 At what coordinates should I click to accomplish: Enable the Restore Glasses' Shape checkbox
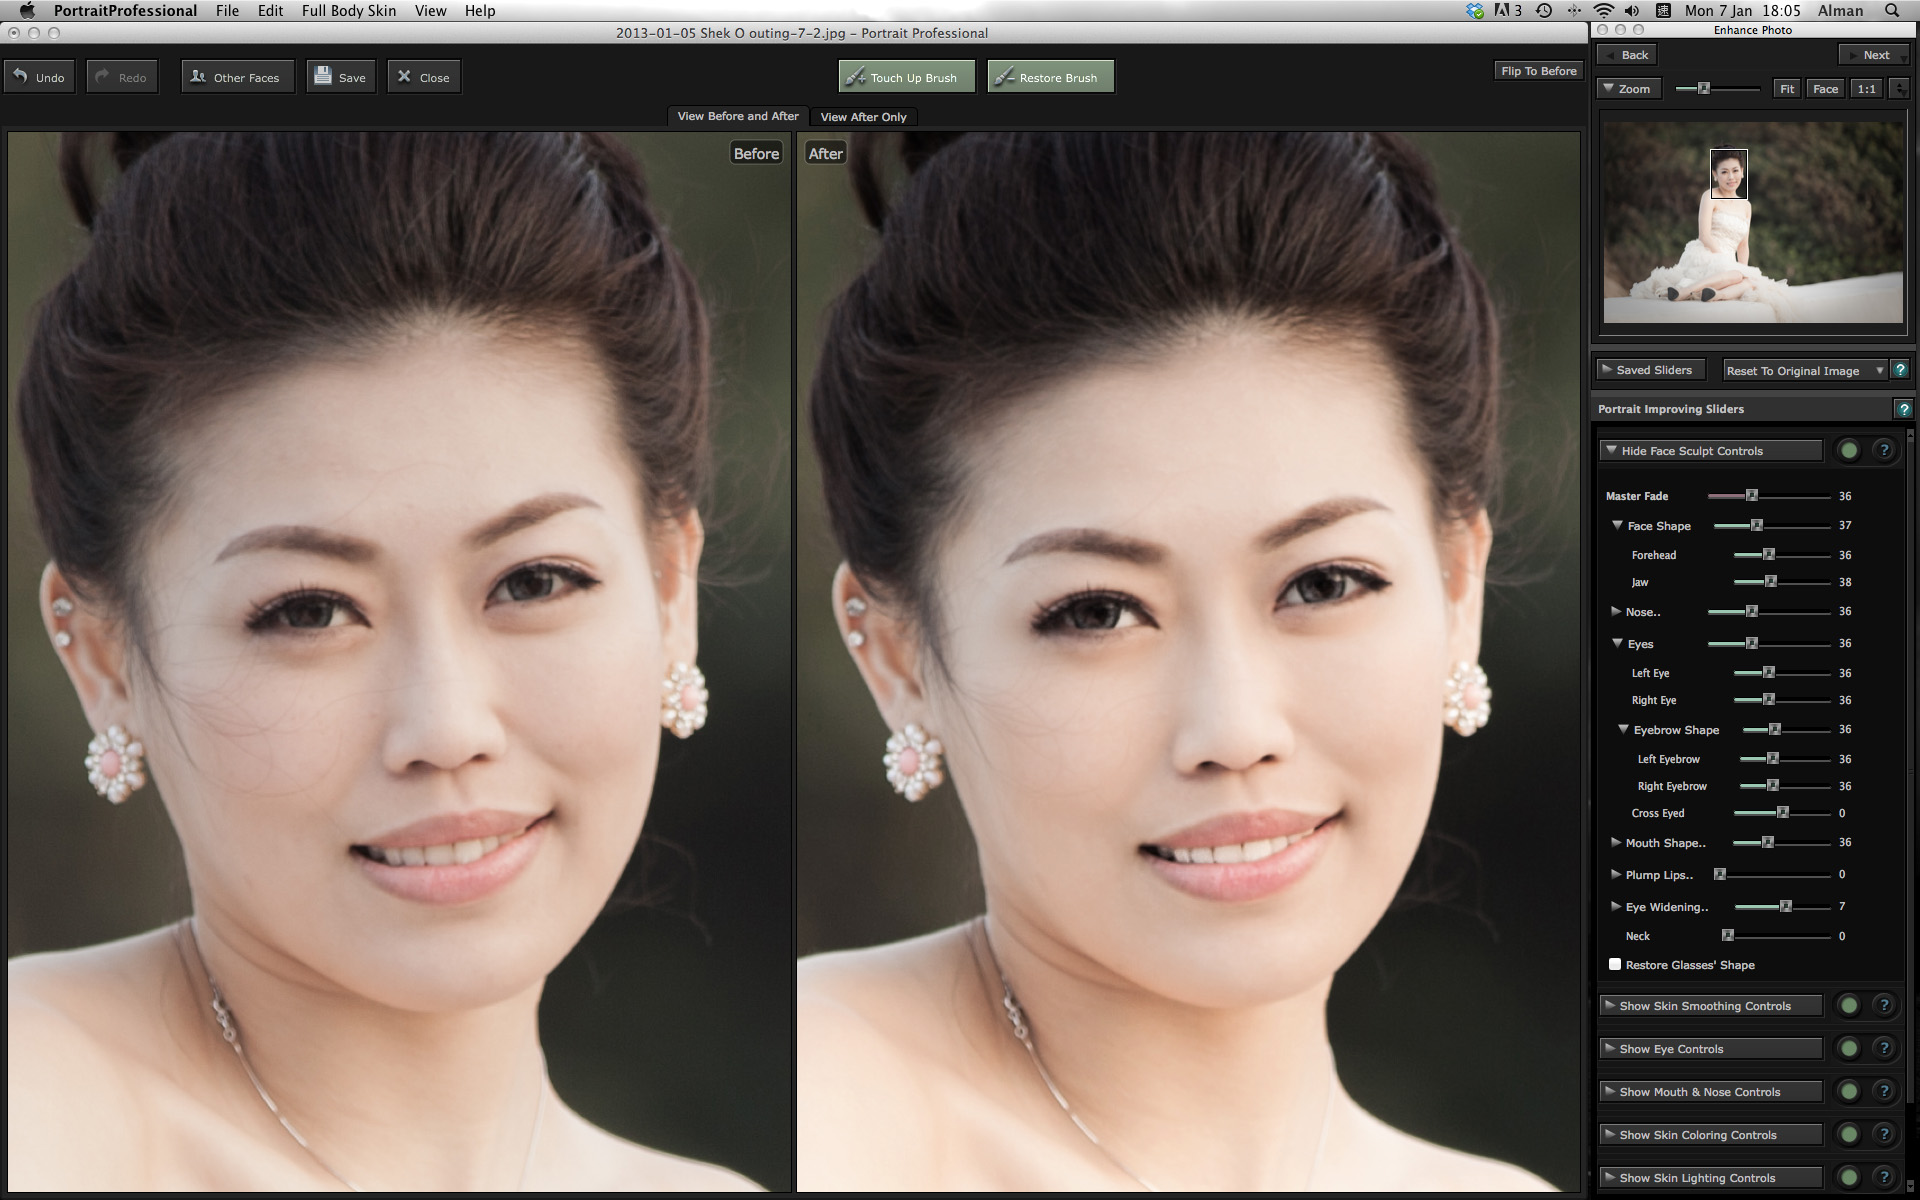(x=1610, y=964)
